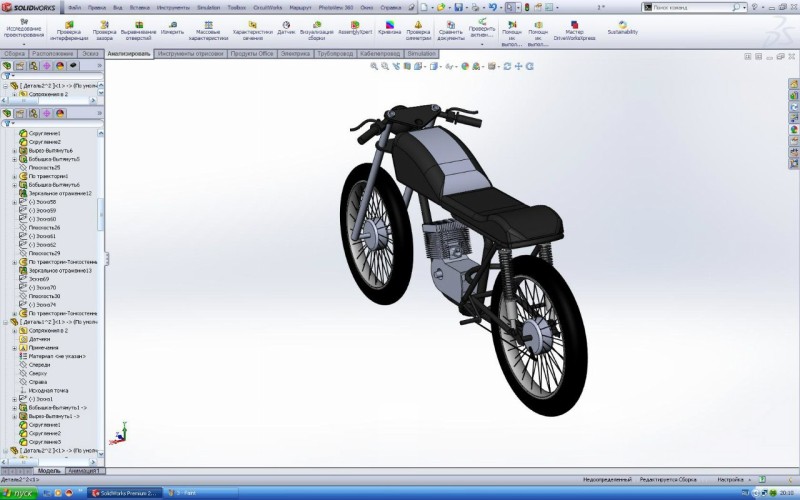
Task: Open the Датчик sensor tool
Action: (x=286, y=28)
